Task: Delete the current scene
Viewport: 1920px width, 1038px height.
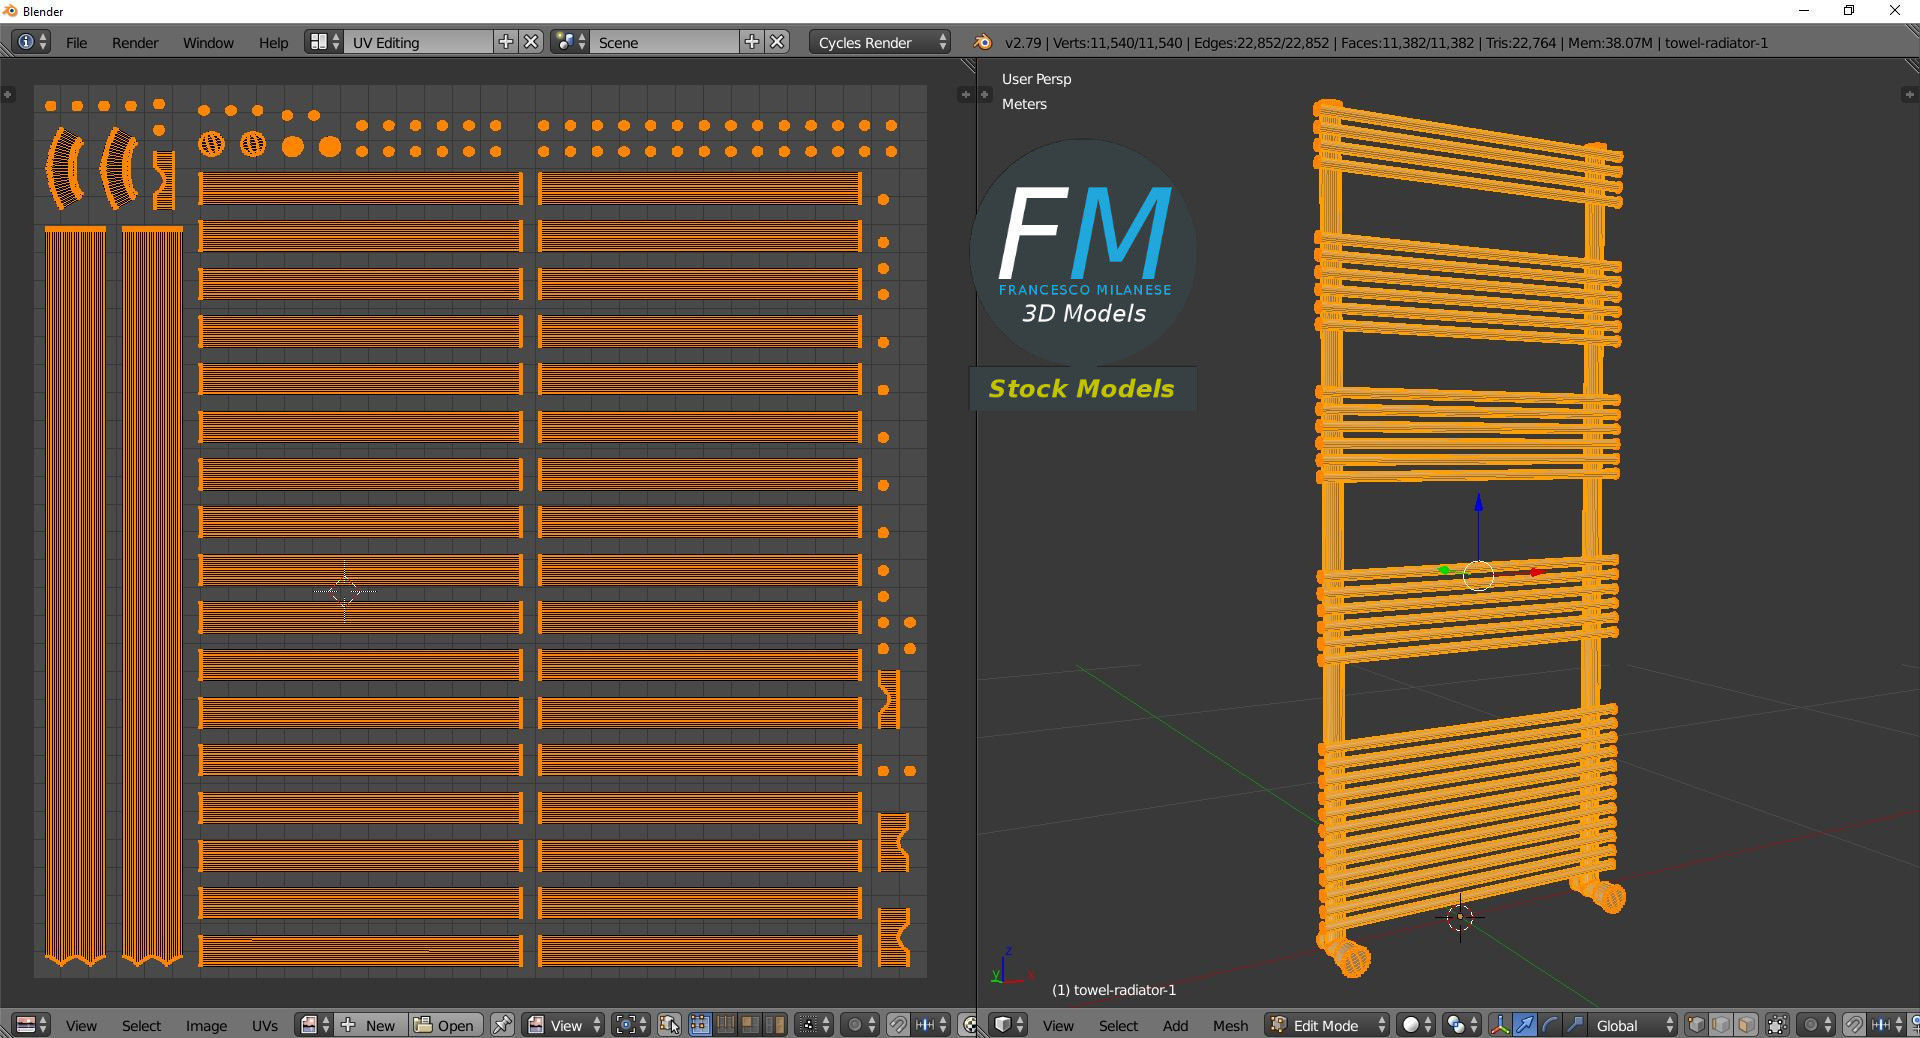Action: pyautogui.click(x=778, y=42)
